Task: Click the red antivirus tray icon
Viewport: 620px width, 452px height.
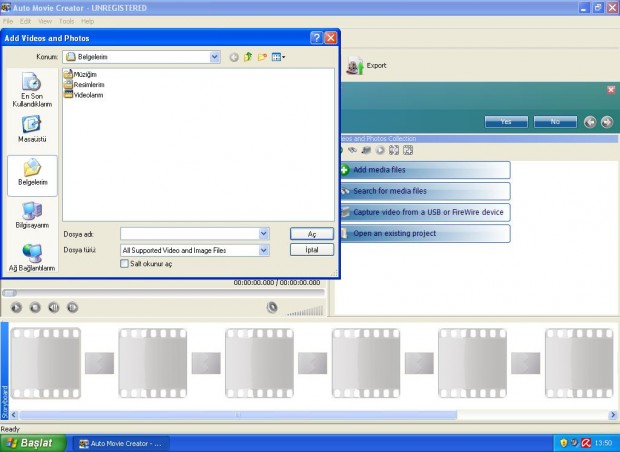Action: 586,443
